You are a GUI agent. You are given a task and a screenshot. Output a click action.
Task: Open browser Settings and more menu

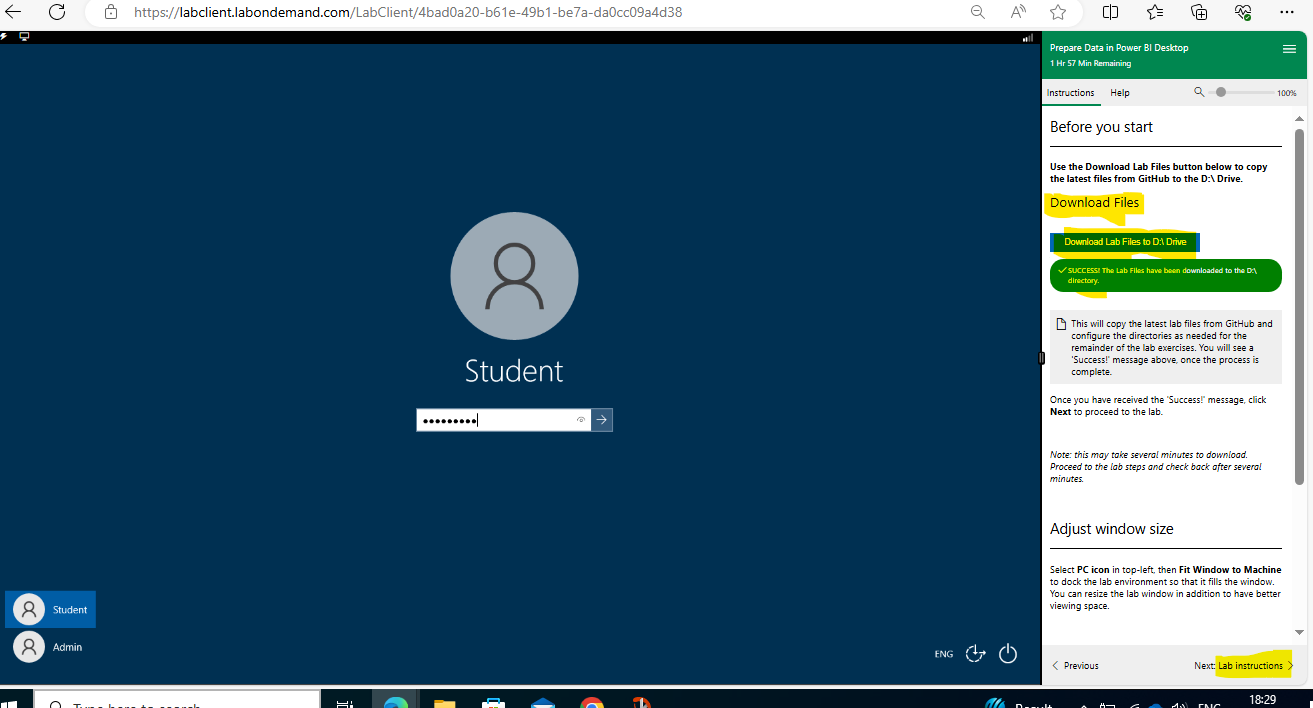coord(1287,13)
